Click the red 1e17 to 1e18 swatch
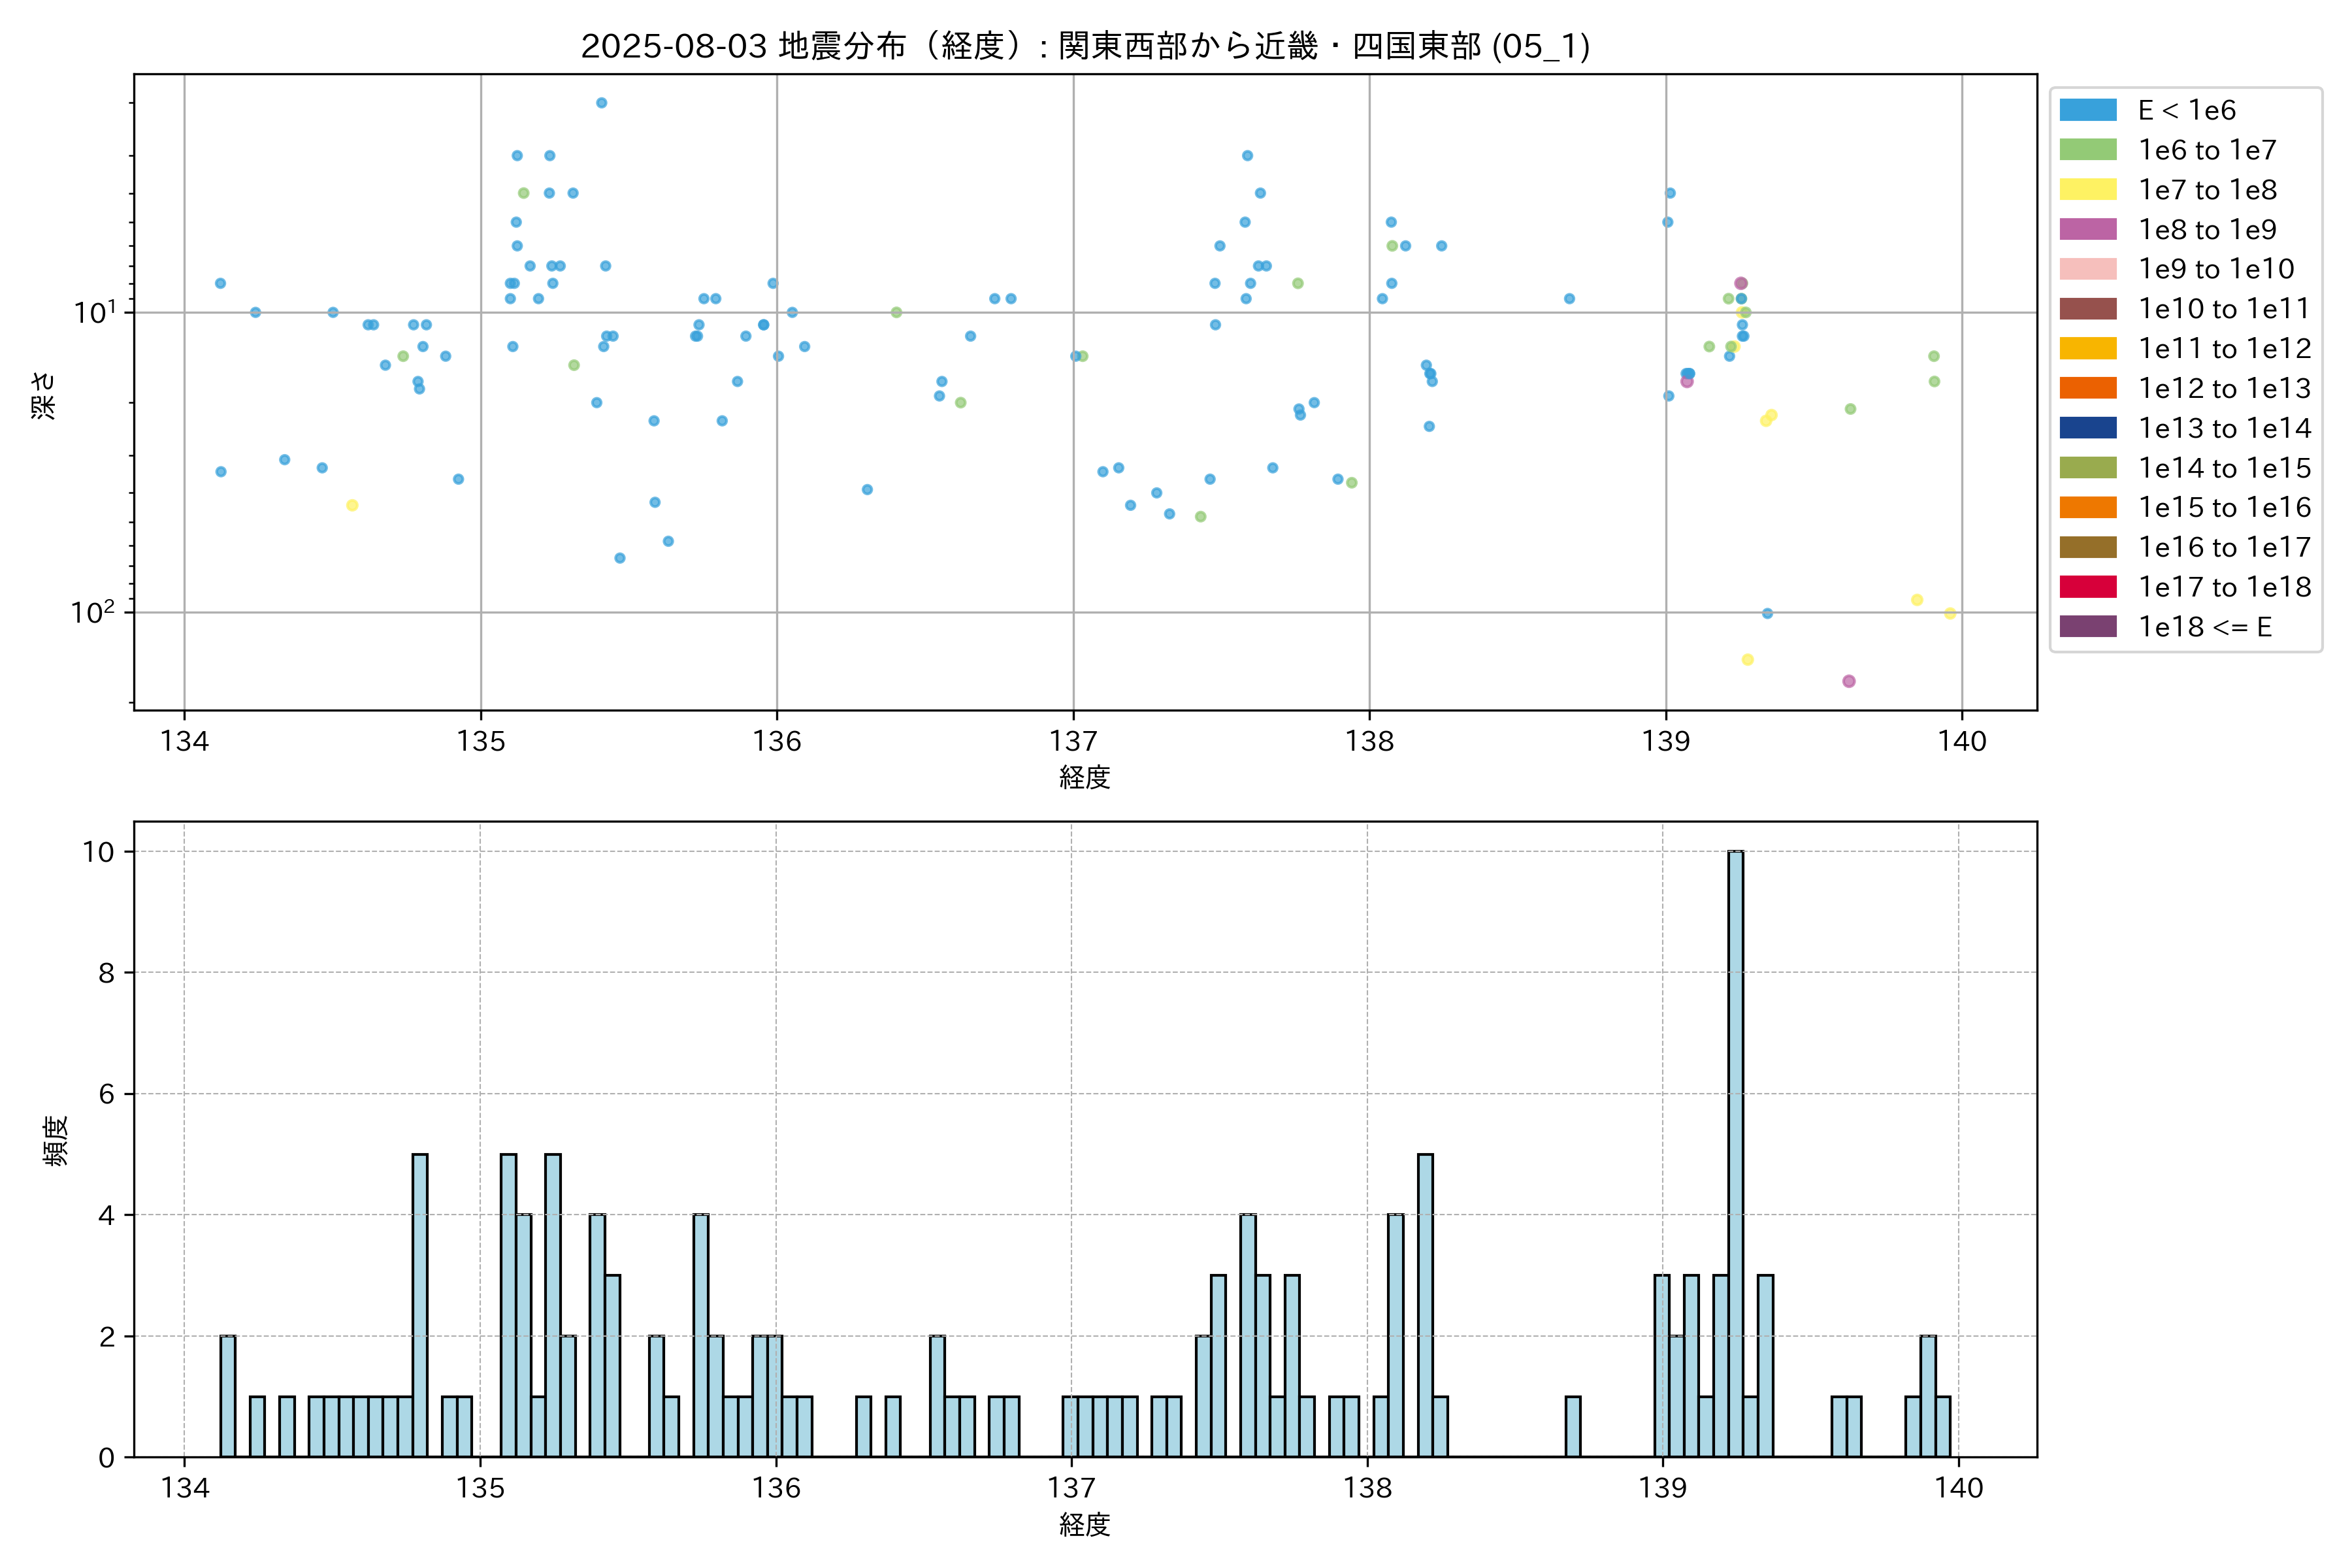The height and width of the screenshot is (1568, 2352). coord(2087,587)
